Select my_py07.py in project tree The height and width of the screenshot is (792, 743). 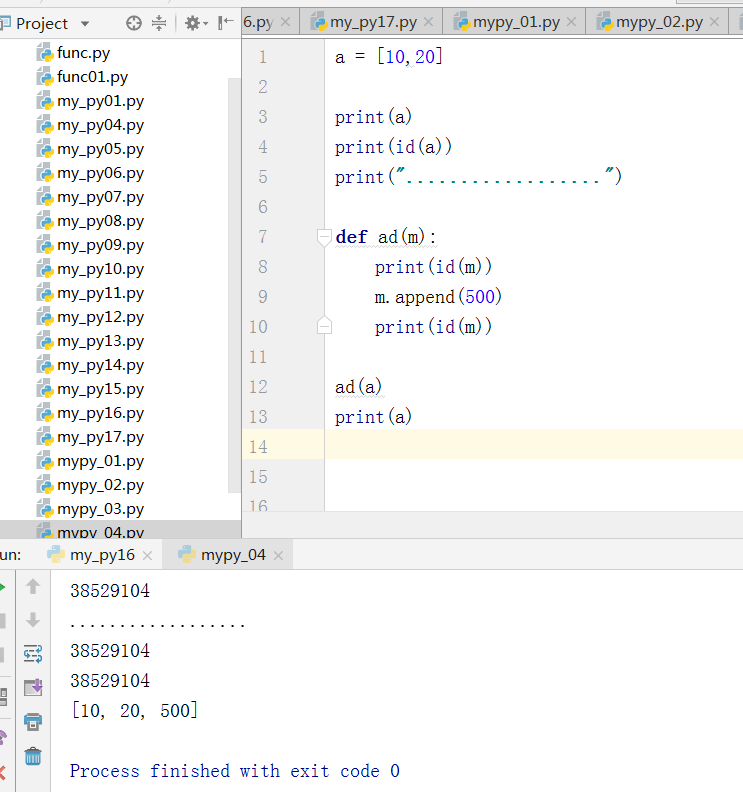91,197
